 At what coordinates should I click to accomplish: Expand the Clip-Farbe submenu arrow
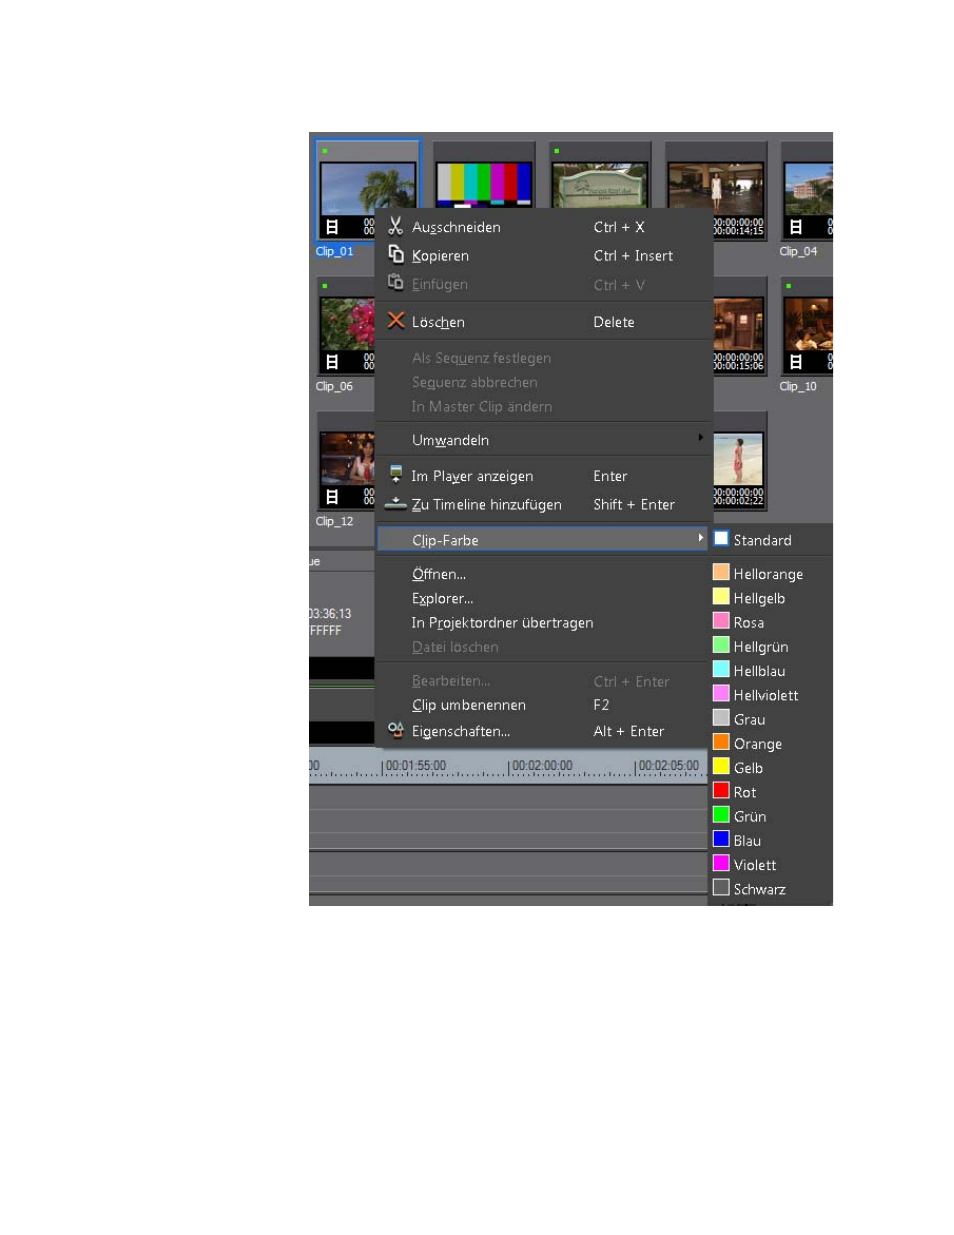tap(700, 538)
